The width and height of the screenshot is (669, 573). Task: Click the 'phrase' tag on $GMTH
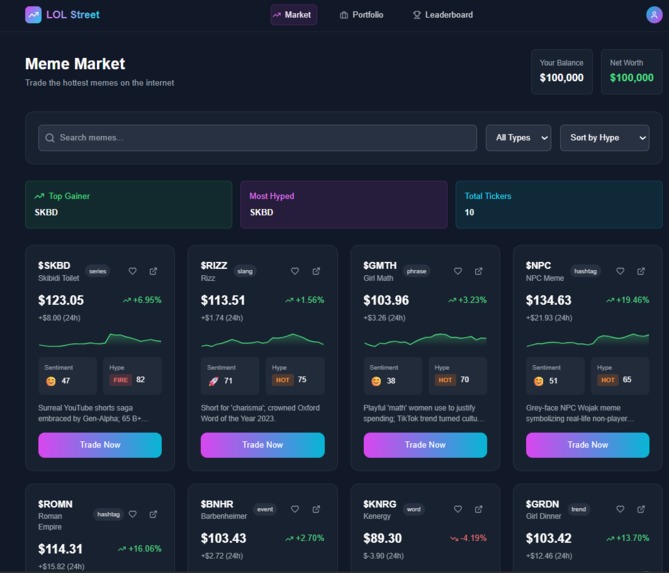(x=416, y=271)
